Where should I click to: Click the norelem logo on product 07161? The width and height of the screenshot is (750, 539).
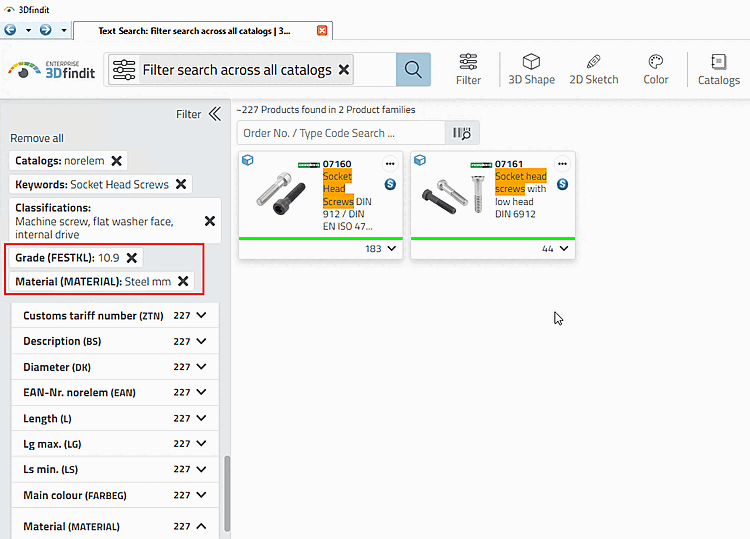[481, 165]
